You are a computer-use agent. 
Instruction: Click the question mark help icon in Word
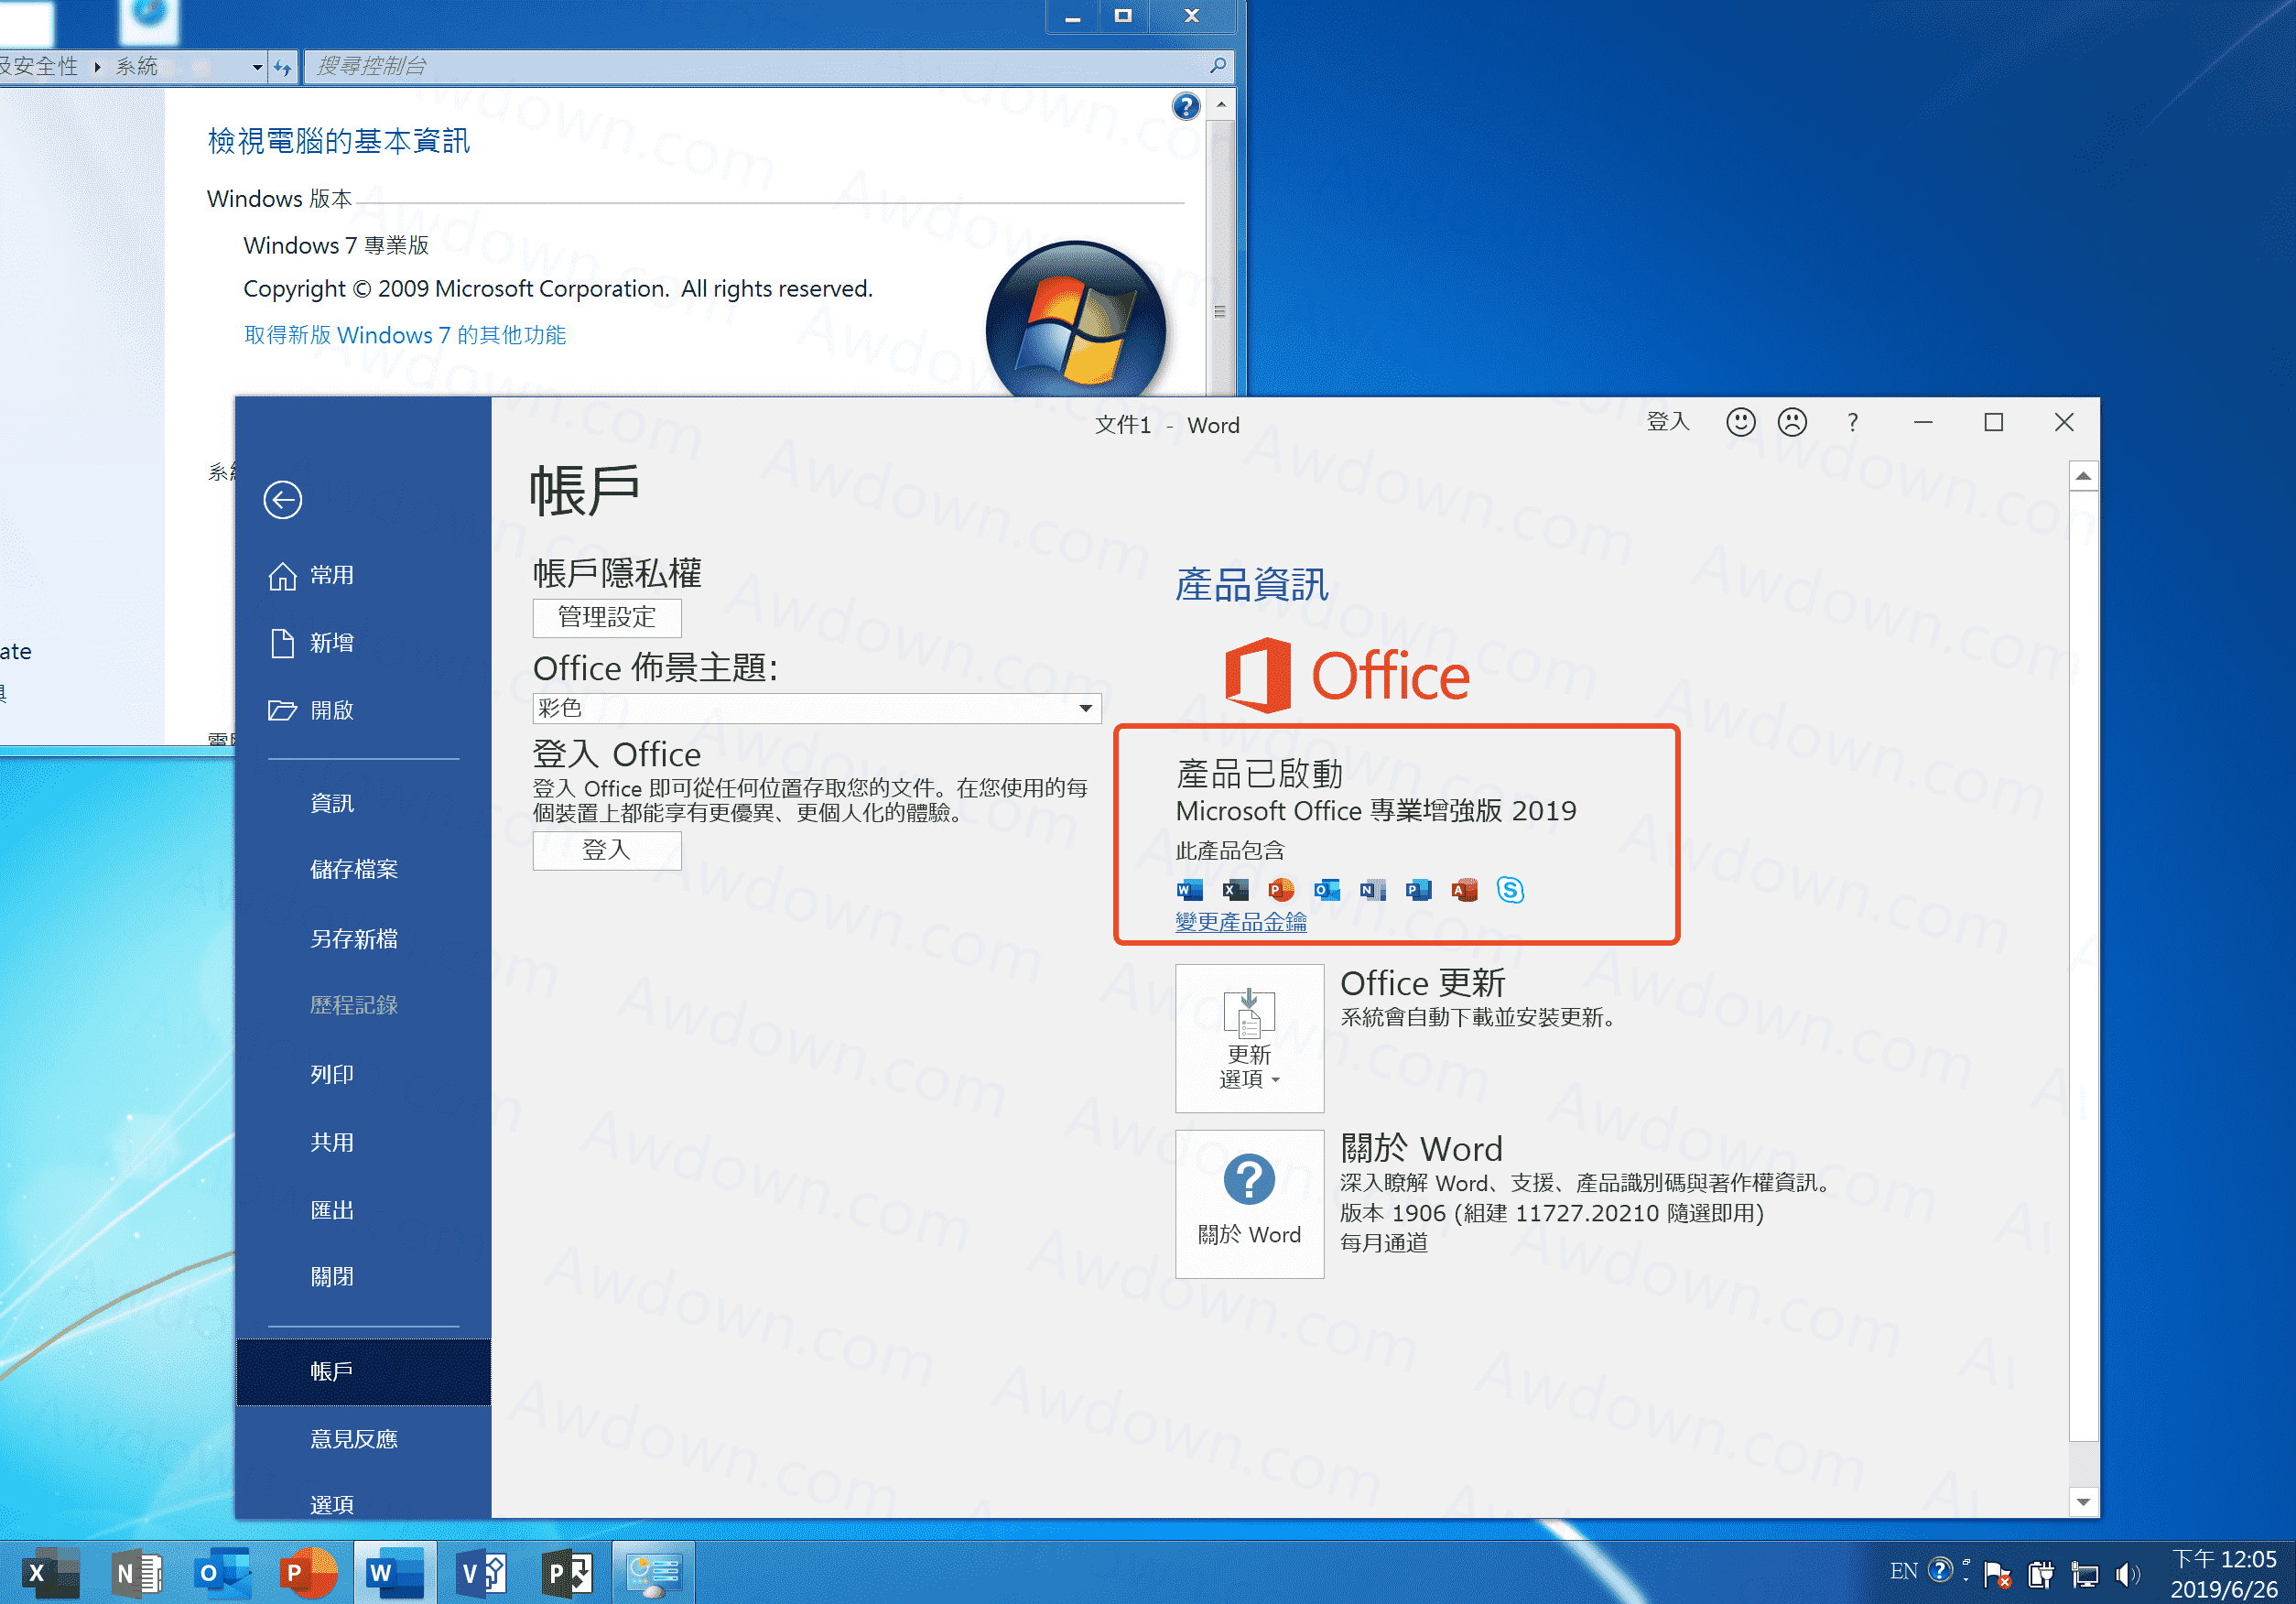pos(1852,422)
